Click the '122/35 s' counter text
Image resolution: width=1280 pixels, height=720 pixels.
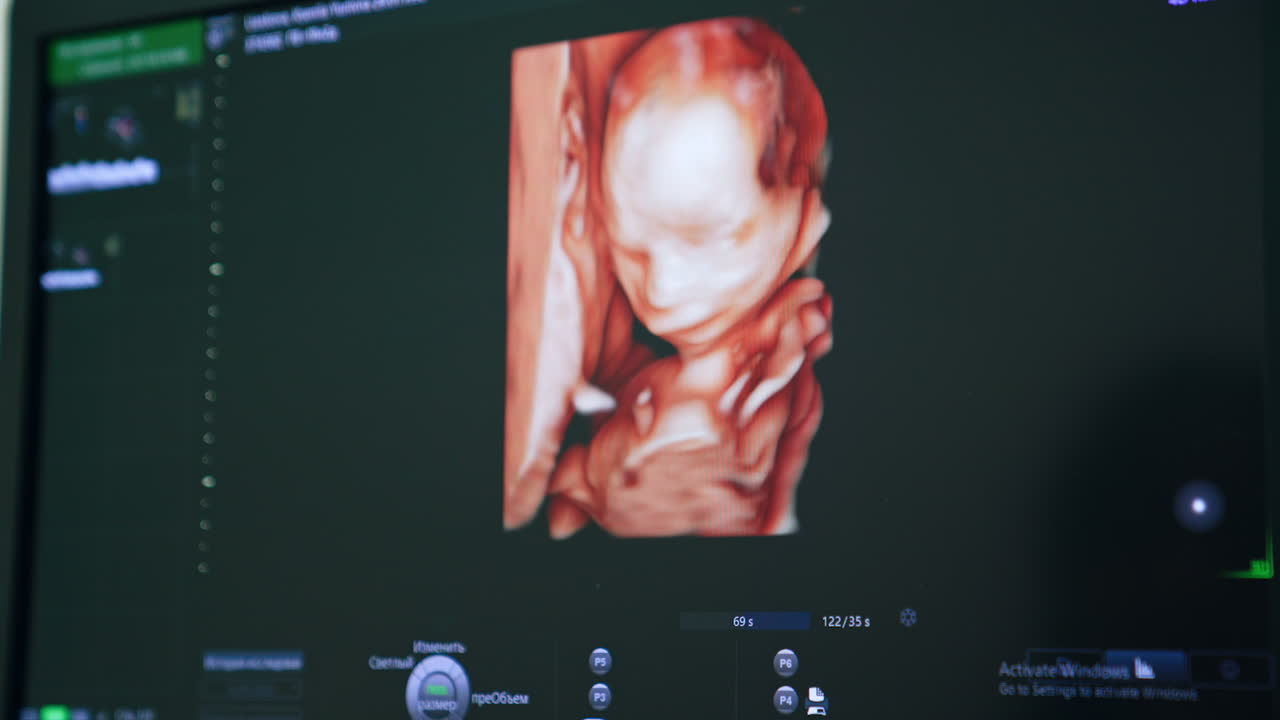[x=846, y=622]
